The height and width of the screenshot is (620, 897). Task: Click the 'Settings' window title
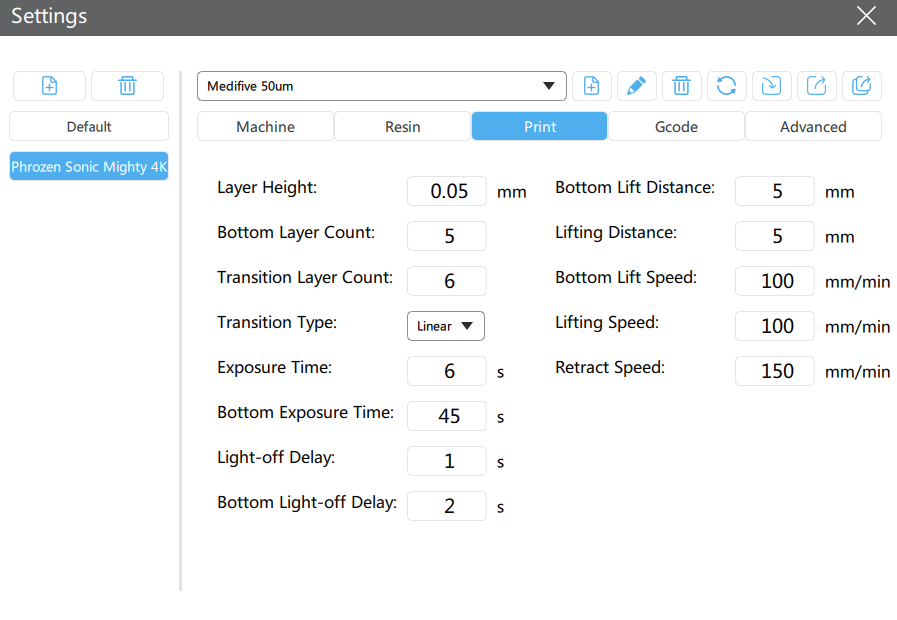(x=49, y=16)
